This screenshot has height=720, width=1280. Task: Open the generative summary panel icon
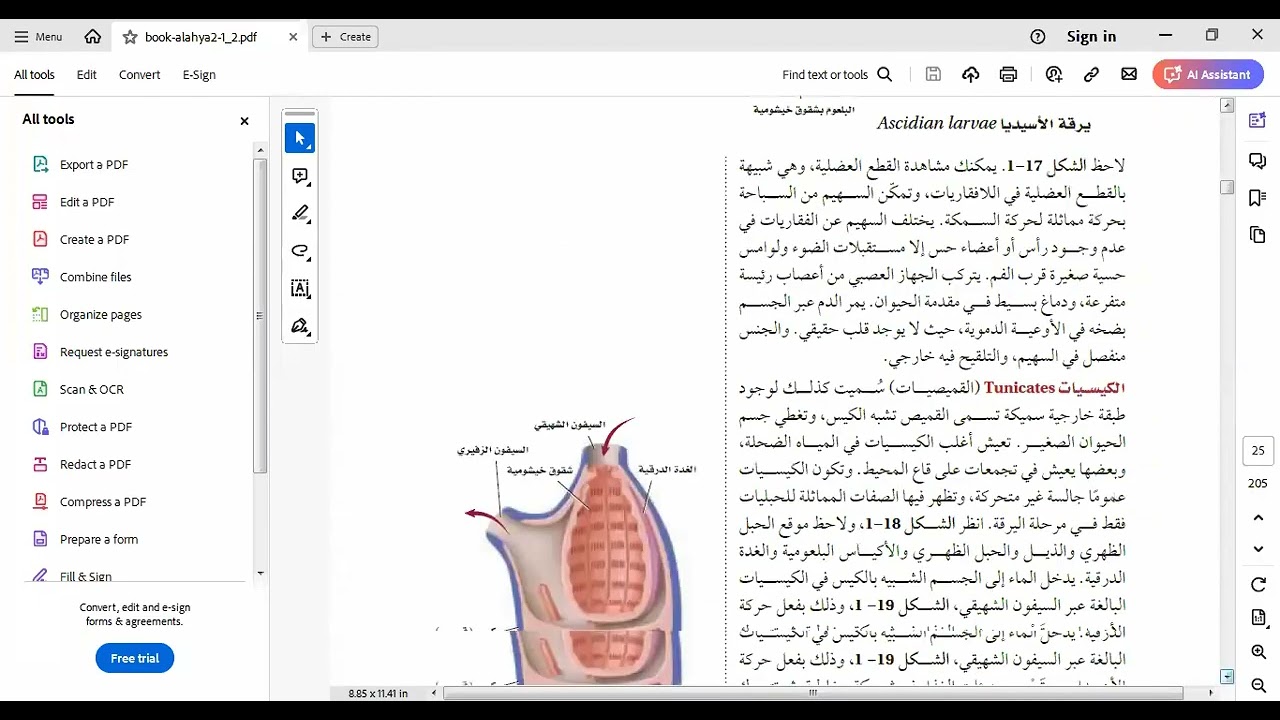(x=1258, y=121)
